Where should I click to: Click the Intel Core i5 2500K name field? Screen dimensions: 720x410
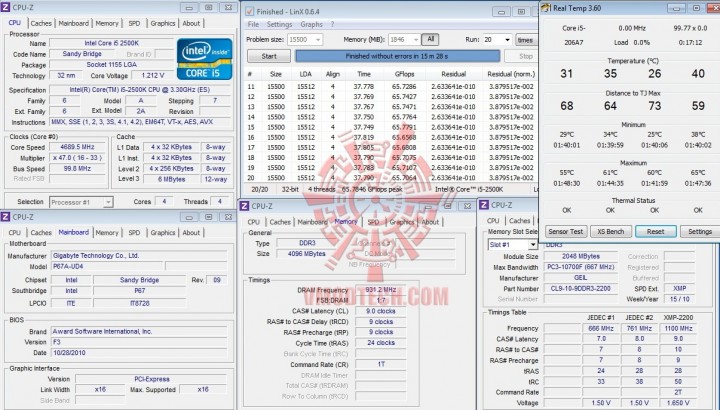coord(112,43)
